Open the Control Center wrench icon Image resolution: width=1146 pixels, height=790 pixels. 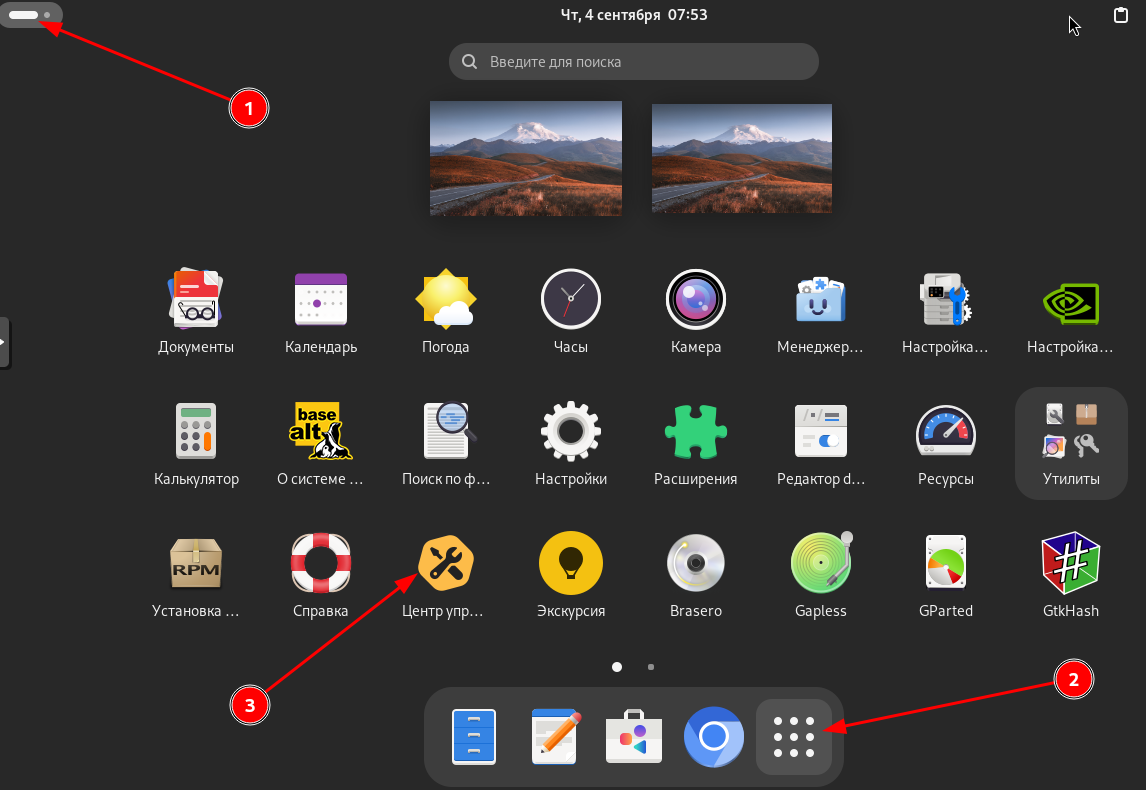click(445, 563)
